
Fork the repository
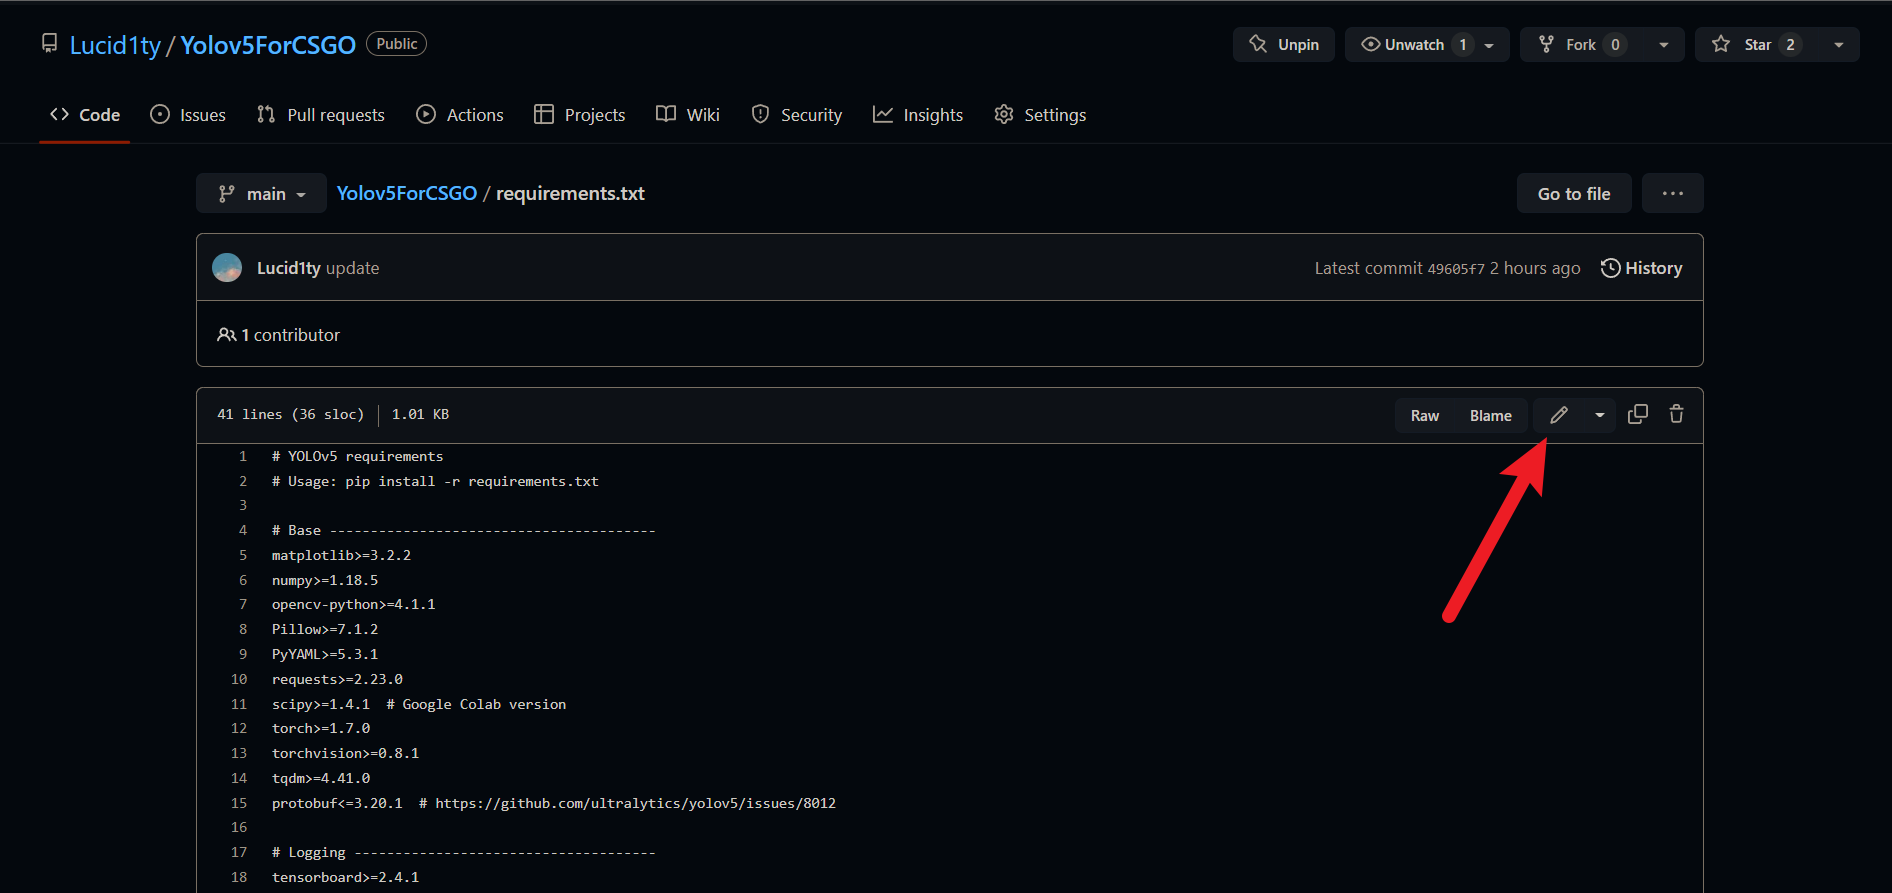[x=1580, y=44]
